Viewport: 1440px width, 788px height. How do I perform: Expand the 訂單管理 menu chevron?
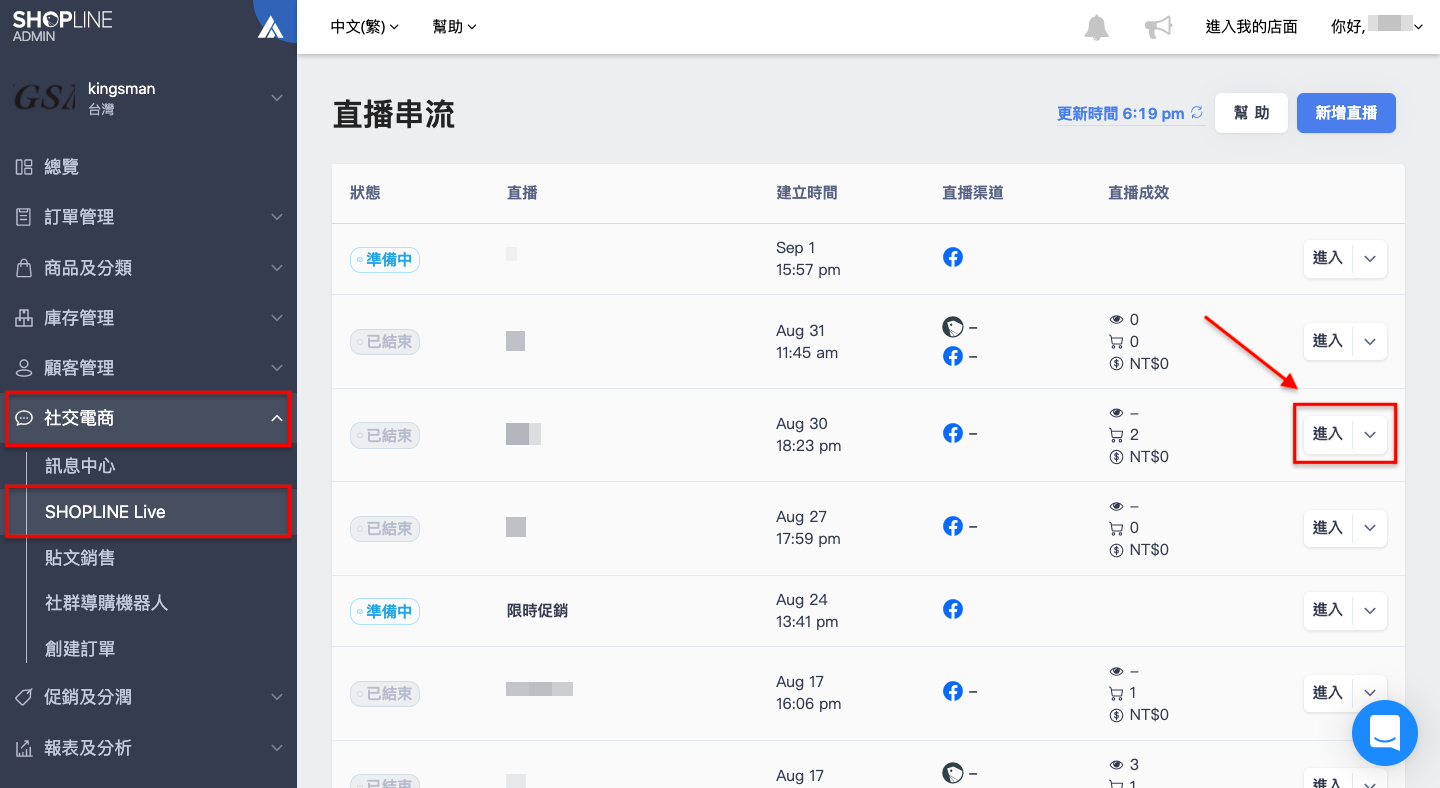(x=277, y=217)
